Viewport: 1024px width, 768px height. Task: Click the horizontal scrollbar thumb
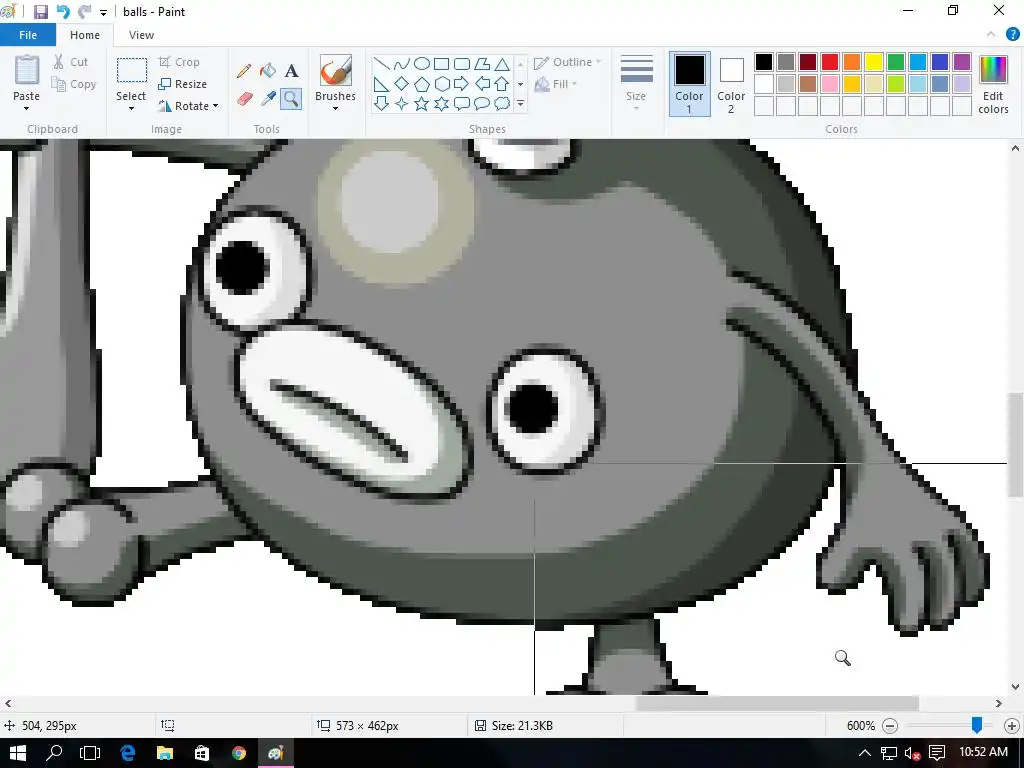777,703
